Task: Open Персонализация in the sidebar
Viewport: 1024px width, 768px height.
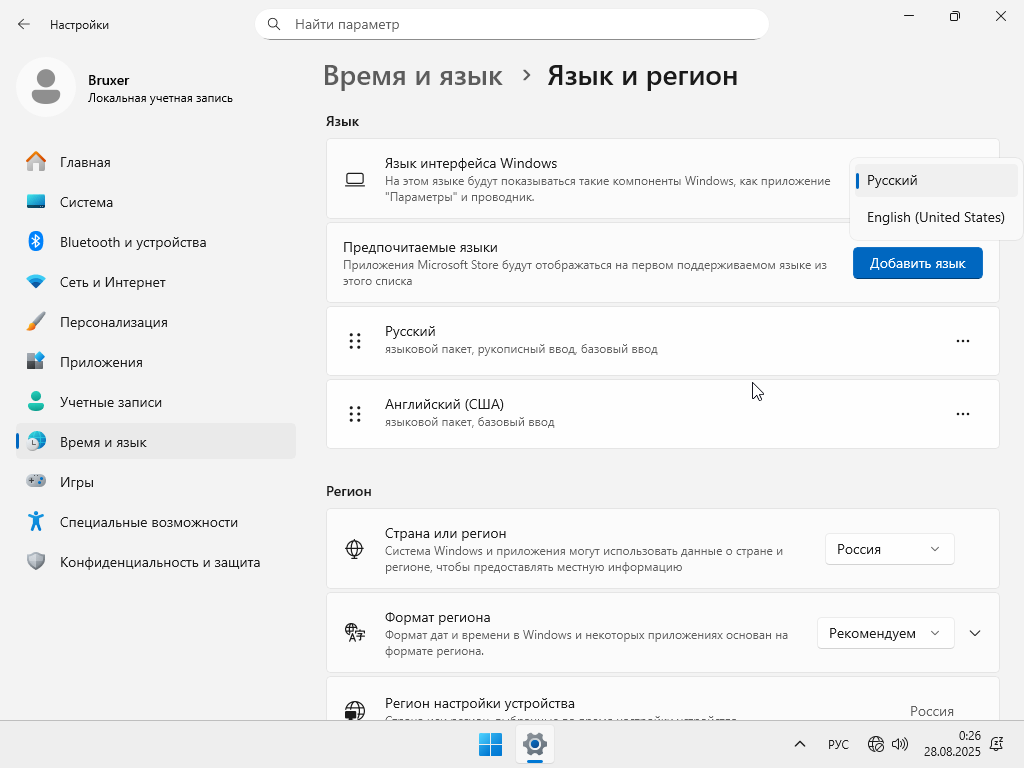Action: point(113,322)
